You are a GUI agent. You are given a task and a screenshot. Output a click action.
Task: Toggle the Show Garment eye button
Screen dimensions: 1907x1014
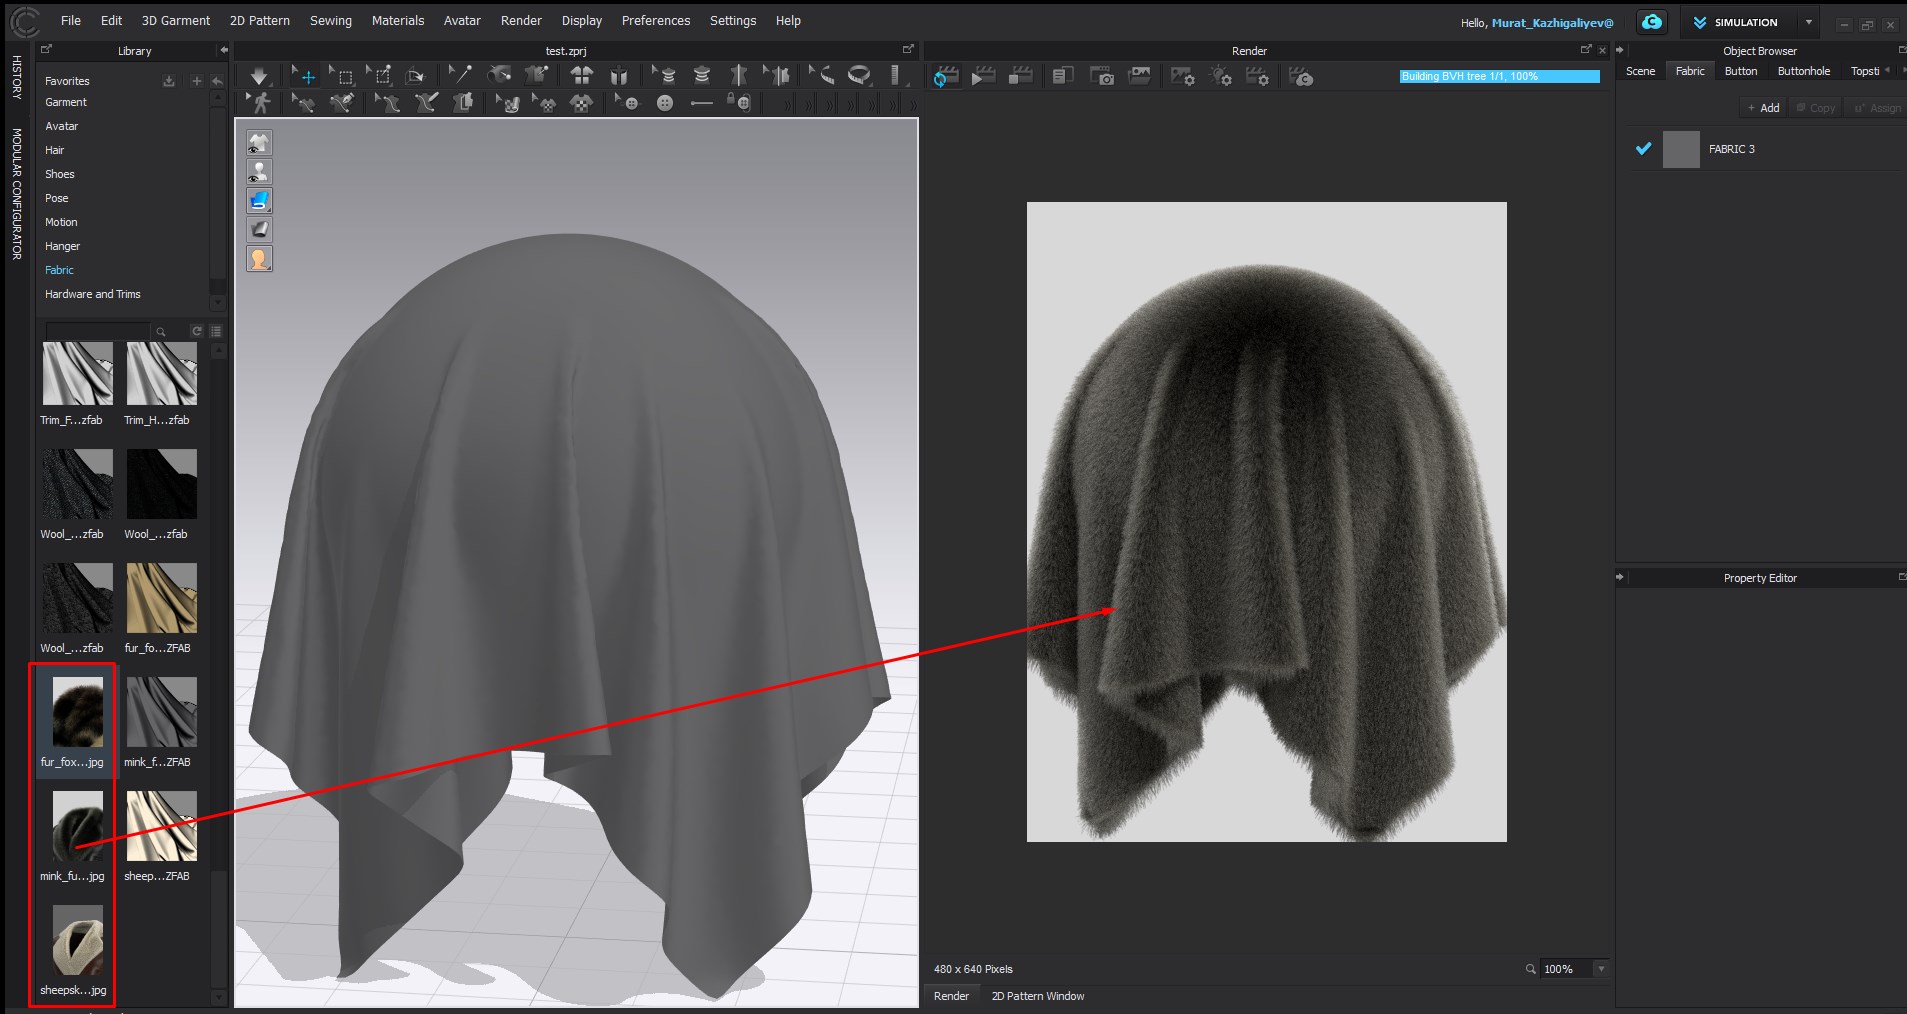tap(259, 143)
